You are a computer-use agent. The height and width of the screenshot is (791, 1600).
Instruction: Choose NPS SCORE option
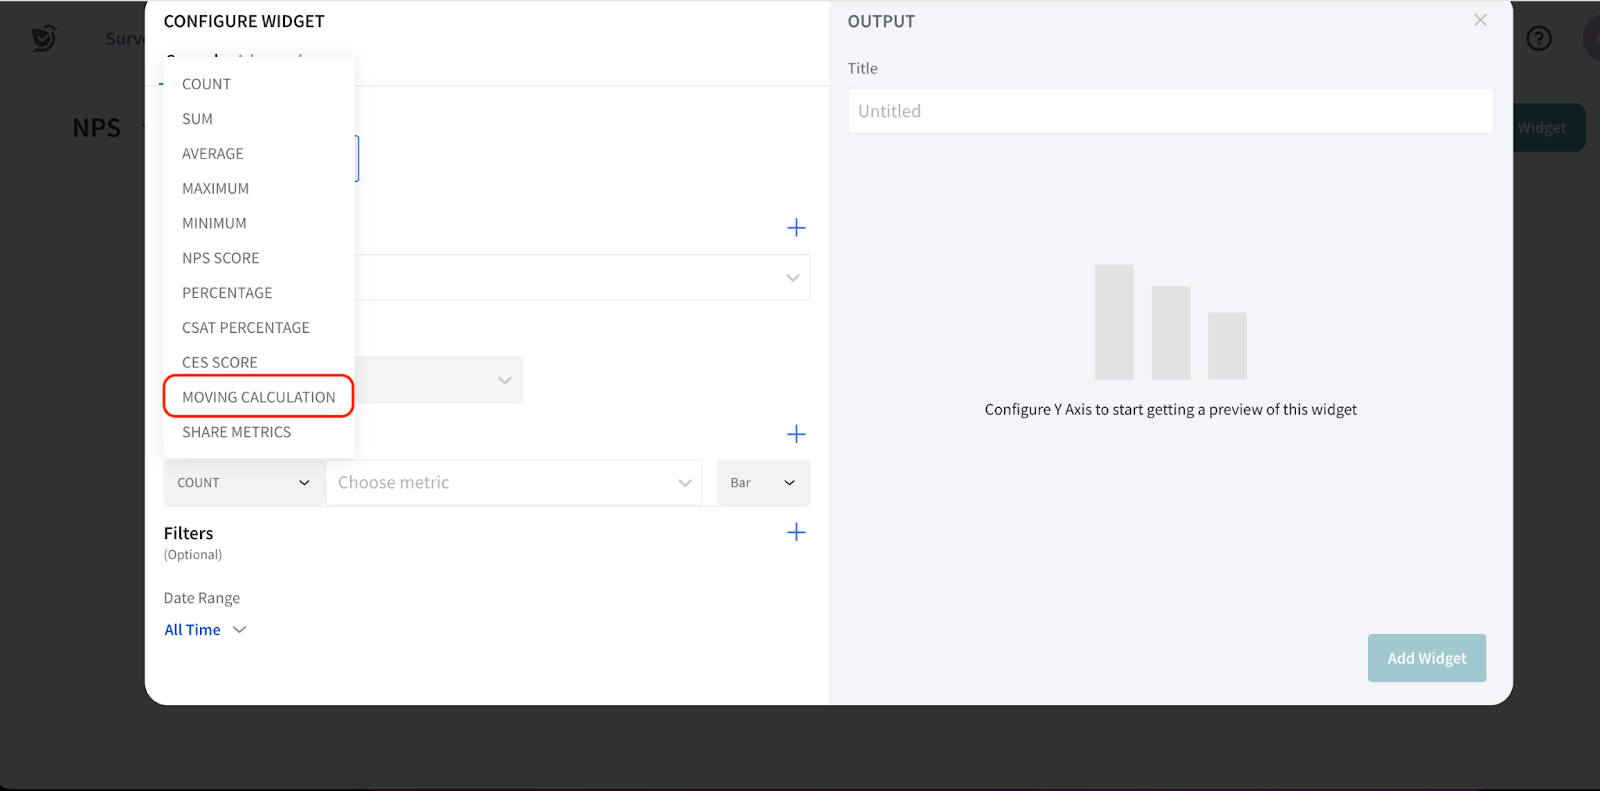220,258
